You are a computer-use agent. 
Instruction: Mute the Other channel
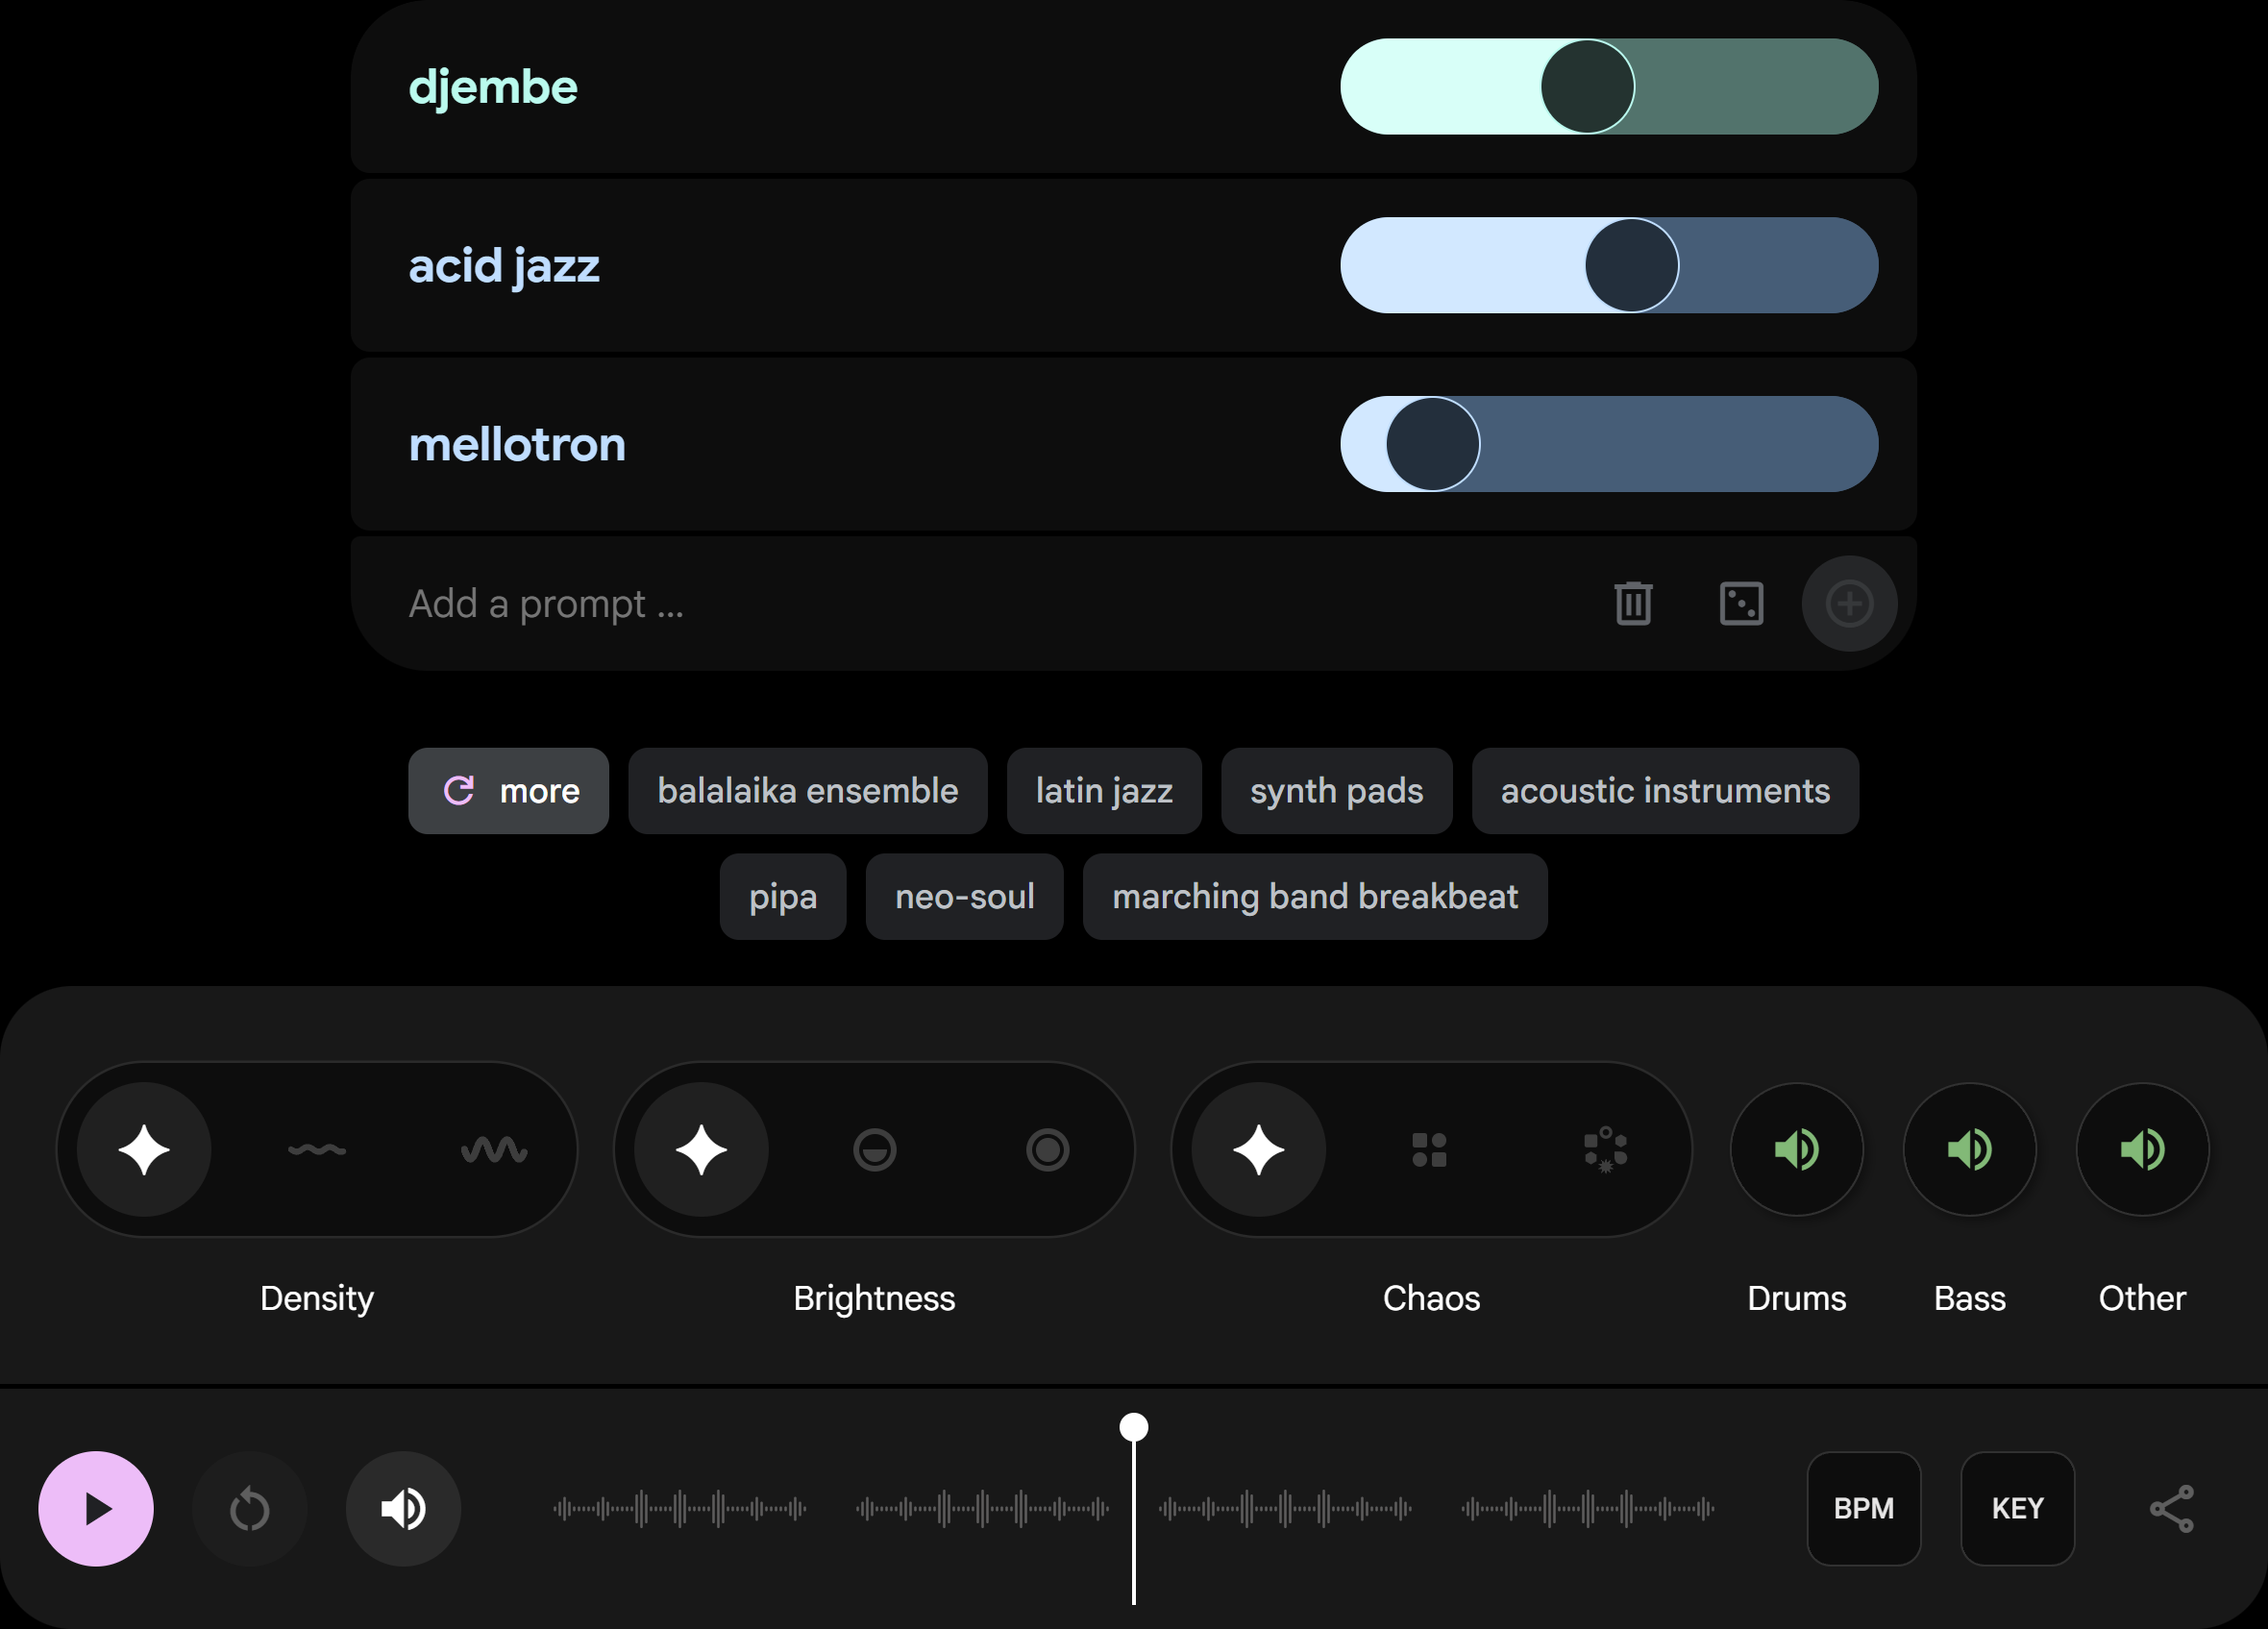tap(2142, 1149)
